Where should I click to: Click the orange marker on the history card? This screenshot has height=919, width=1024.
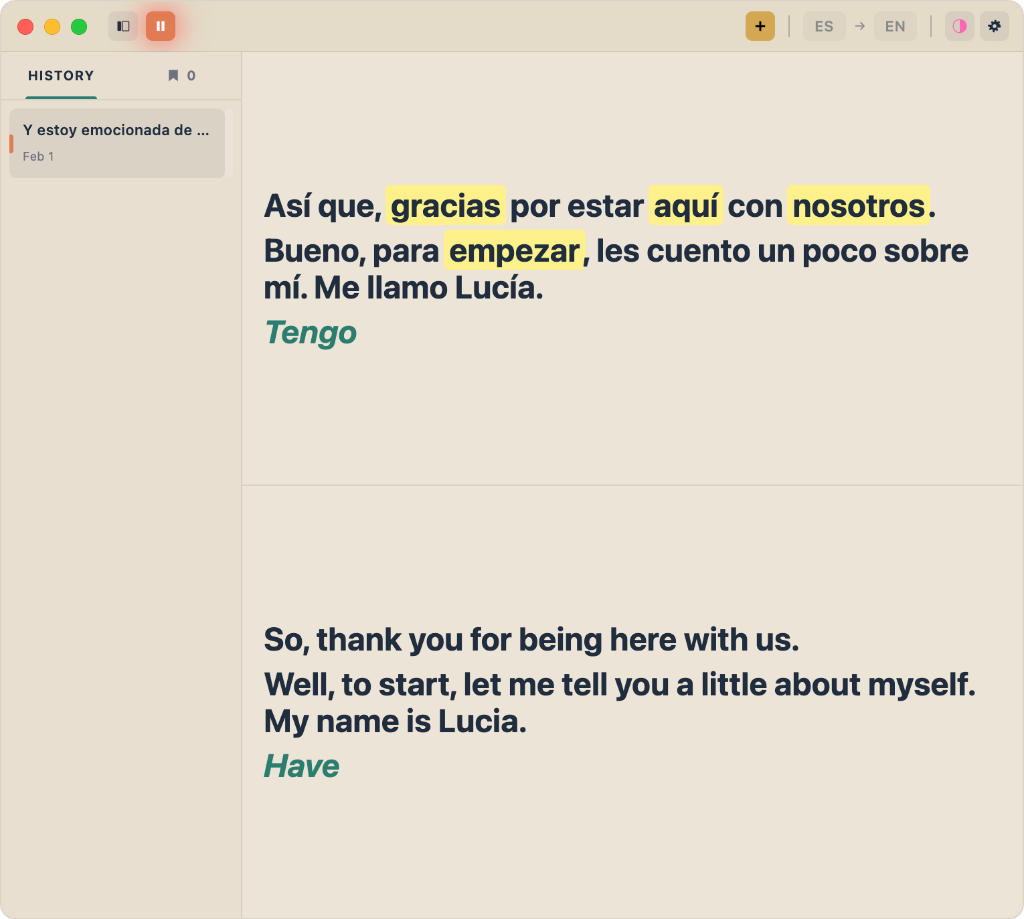[x=9, y=142]
